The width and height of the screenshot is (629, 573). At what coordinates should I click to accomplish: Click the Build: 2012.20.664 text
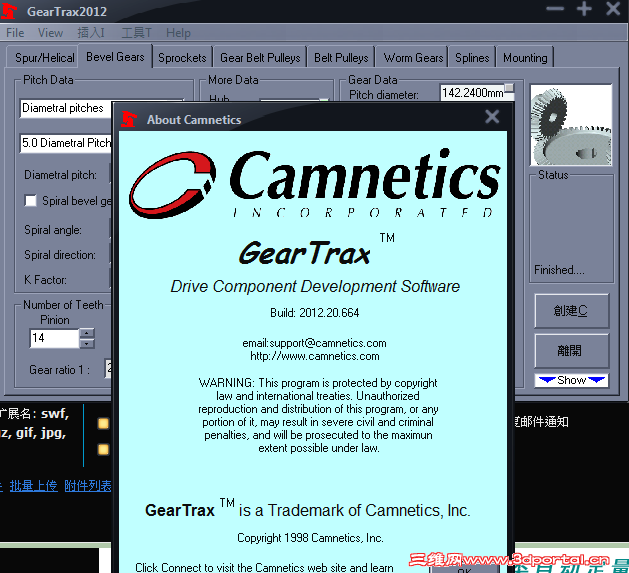point(314,313)
